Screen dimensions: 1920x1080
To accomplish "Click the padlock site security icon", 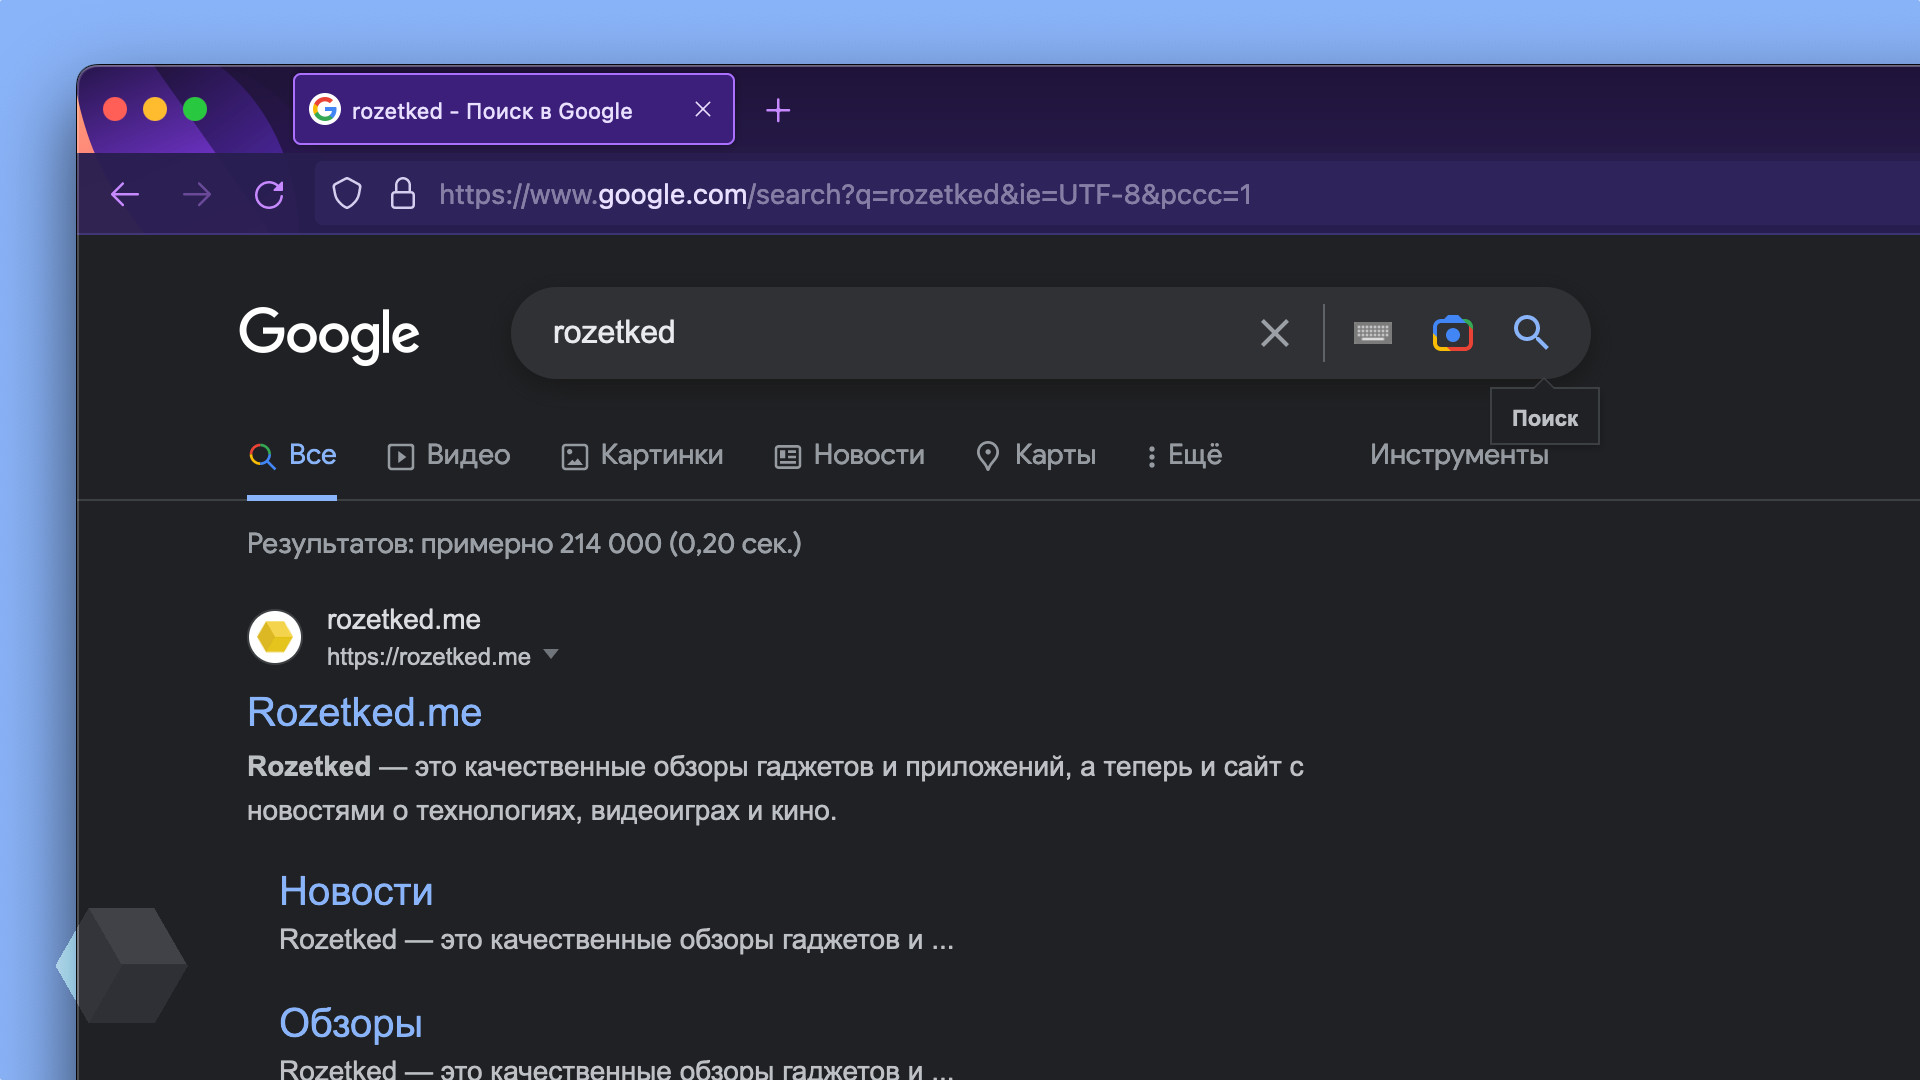I will (402, 194).
